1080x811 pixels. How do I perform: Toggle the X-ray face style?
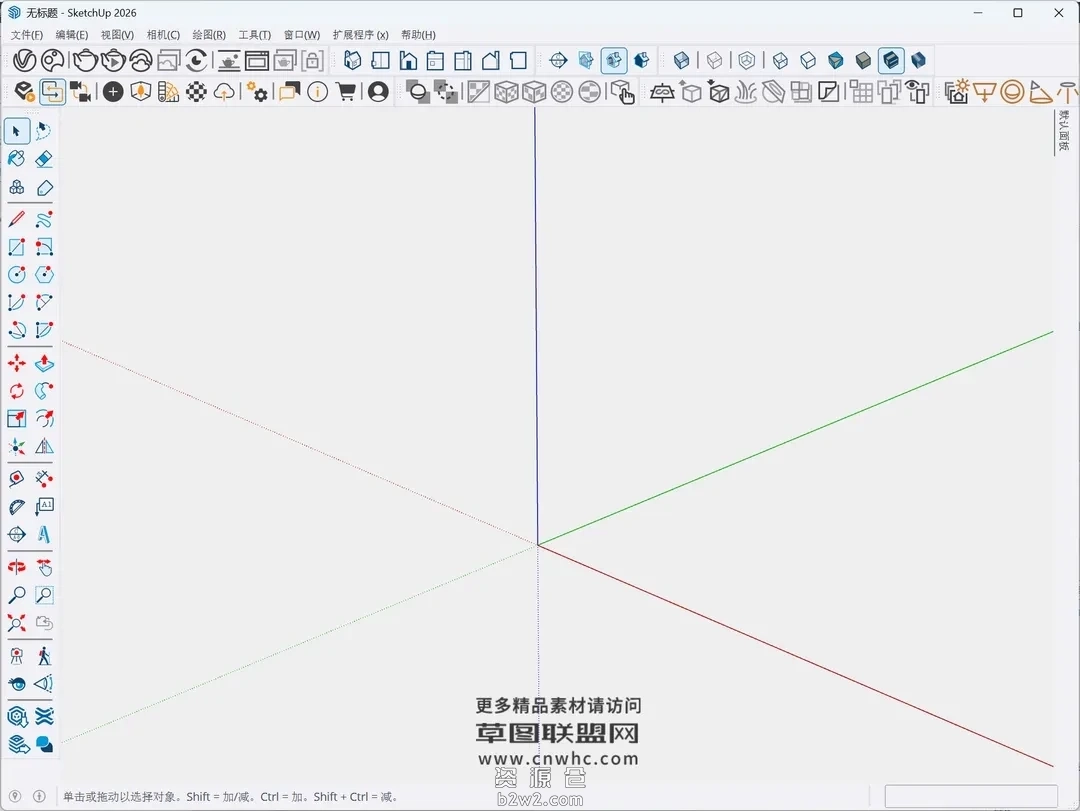(681, 60)
